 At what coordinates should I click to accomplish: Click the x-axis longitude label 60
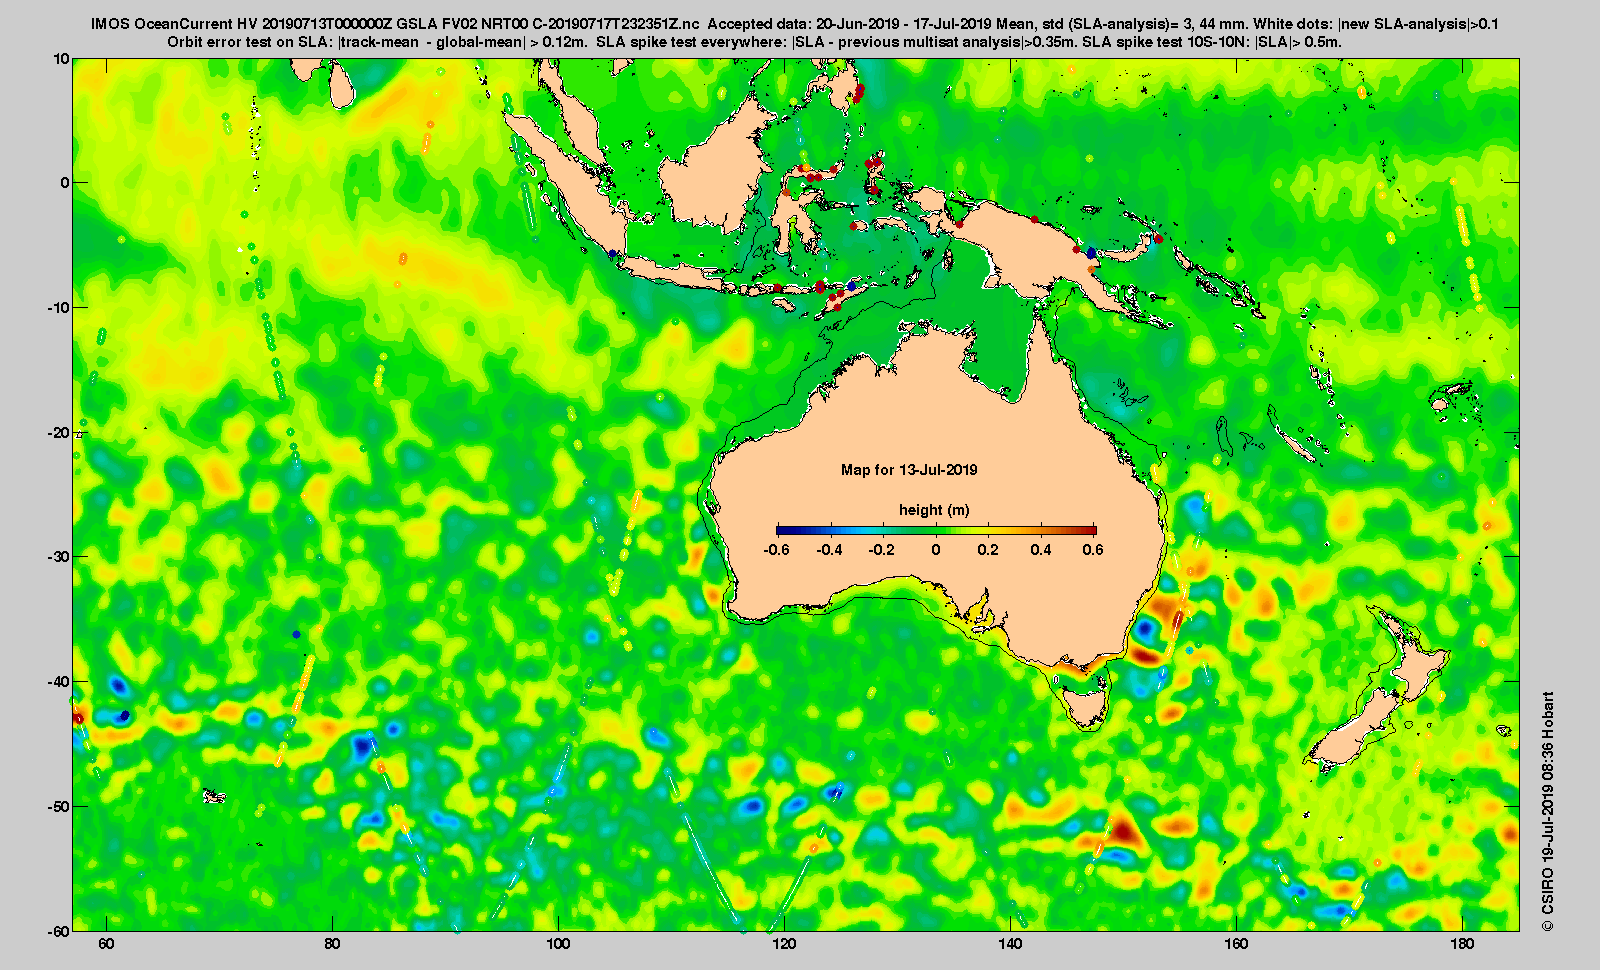pyautogui.click(x=107, y=944)
